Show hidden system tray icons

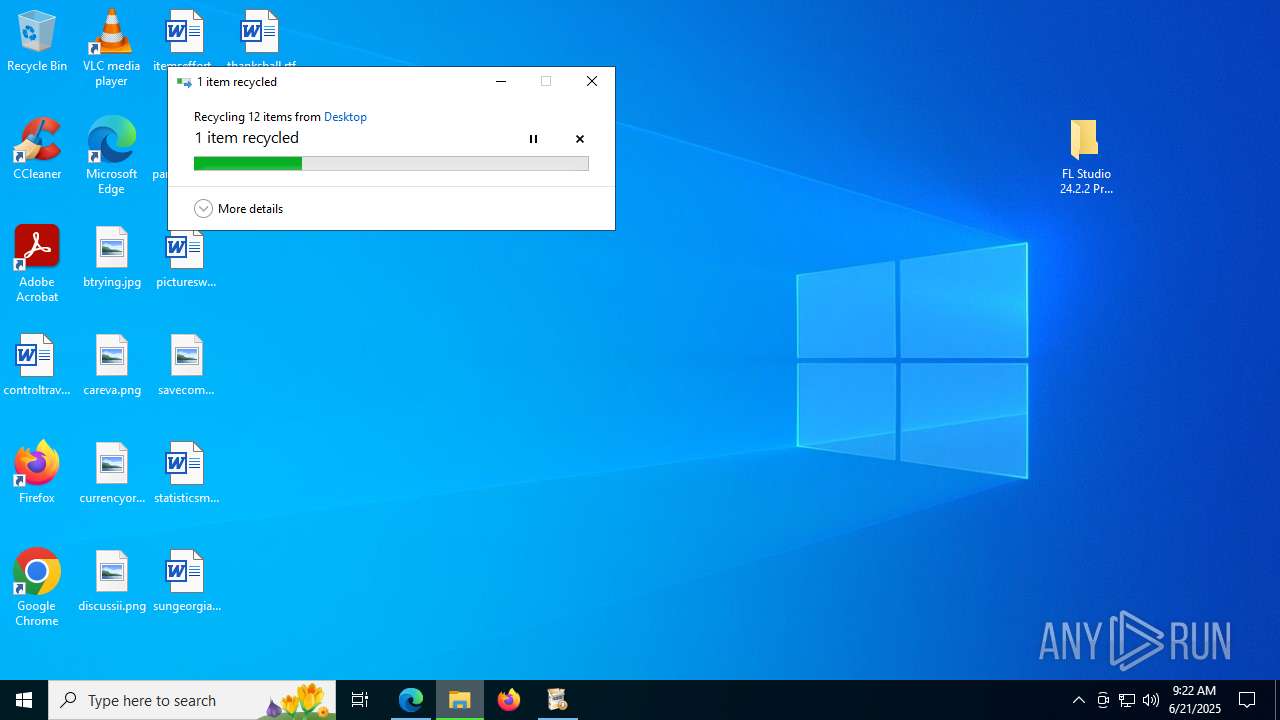(x=1078, y=700)
